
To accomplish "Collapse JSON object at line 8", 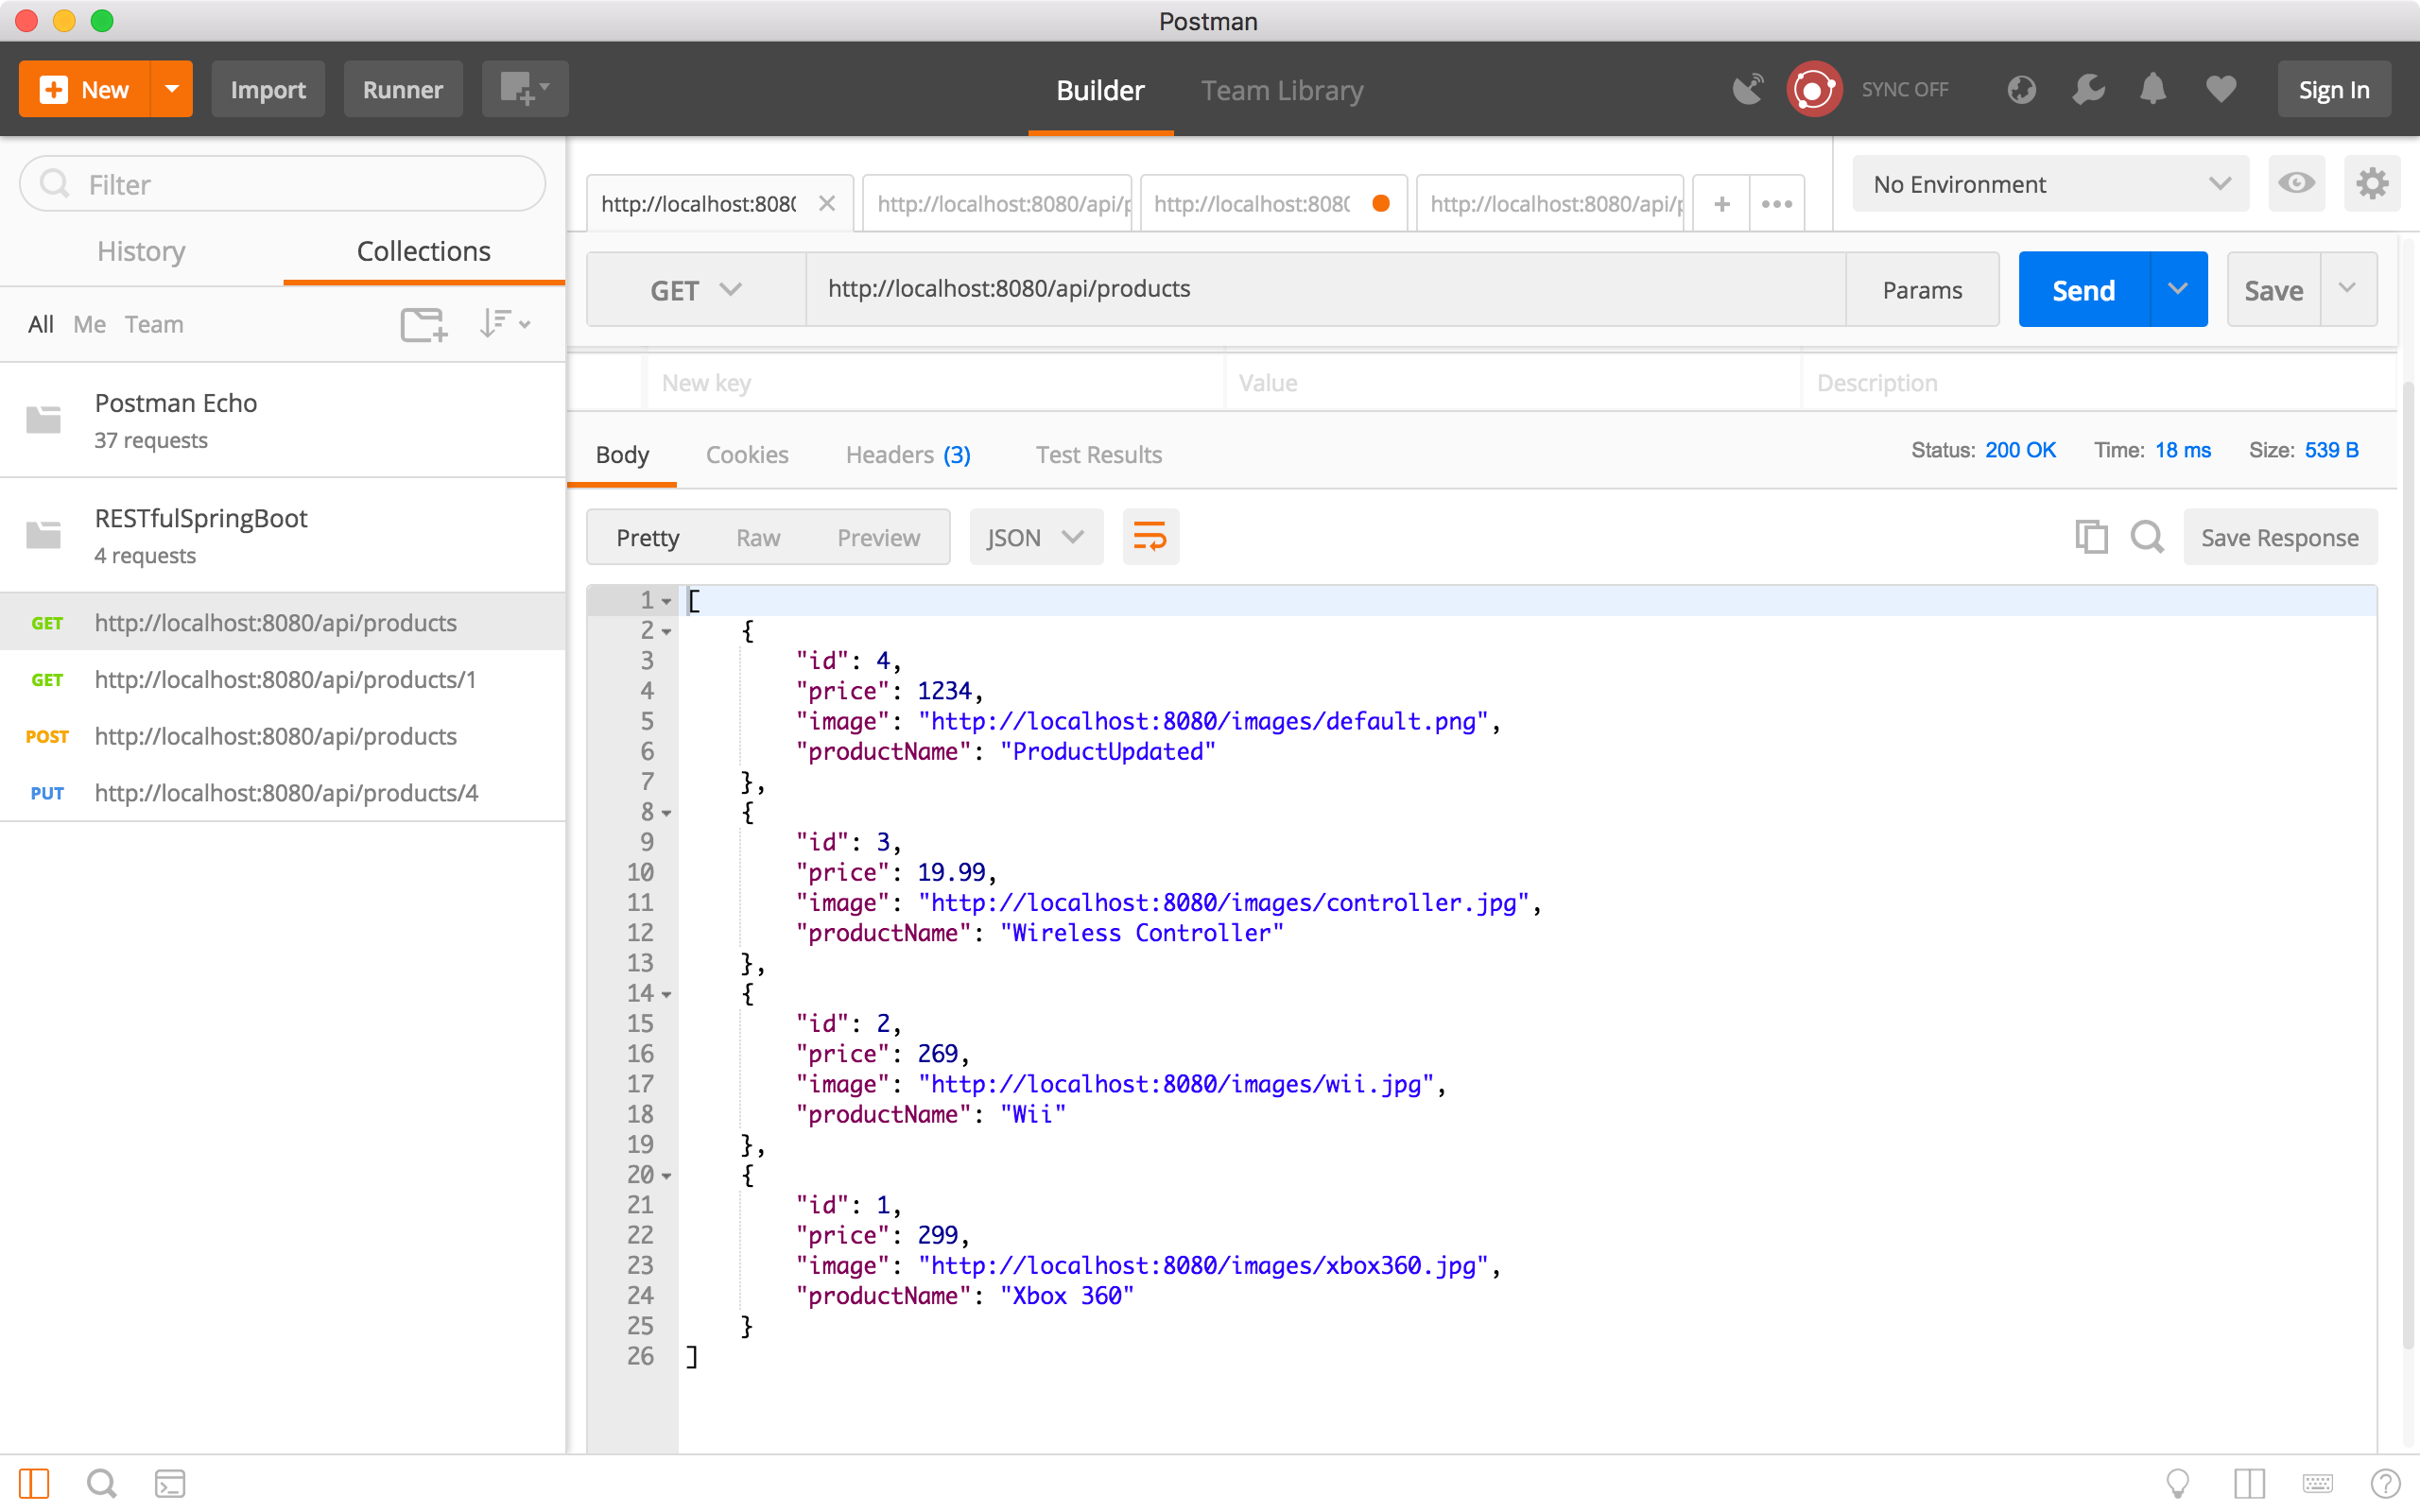I will pyautogui.click(x=666, y=813).
